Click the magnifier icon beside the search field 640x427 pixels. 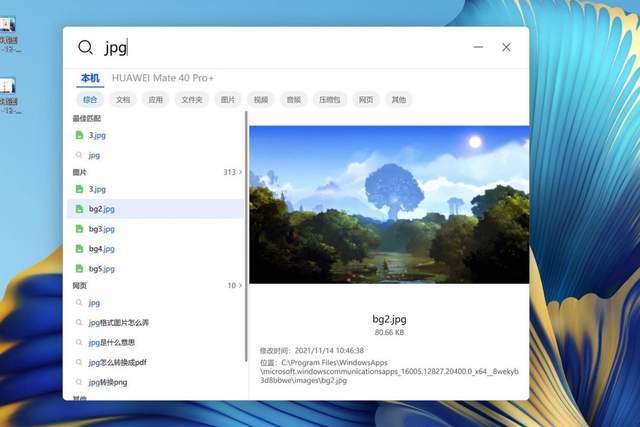point(85,47)
